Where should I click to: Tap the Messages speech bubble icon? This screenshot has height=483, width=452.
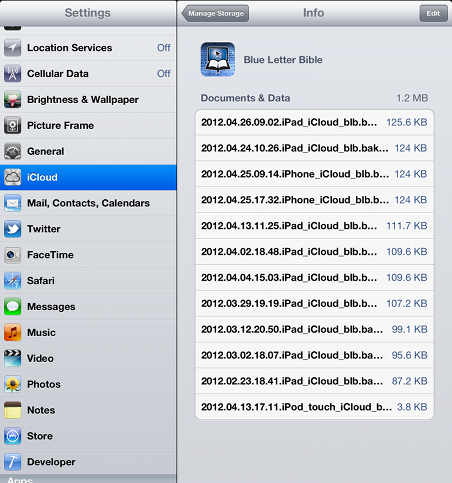point(13,307)
